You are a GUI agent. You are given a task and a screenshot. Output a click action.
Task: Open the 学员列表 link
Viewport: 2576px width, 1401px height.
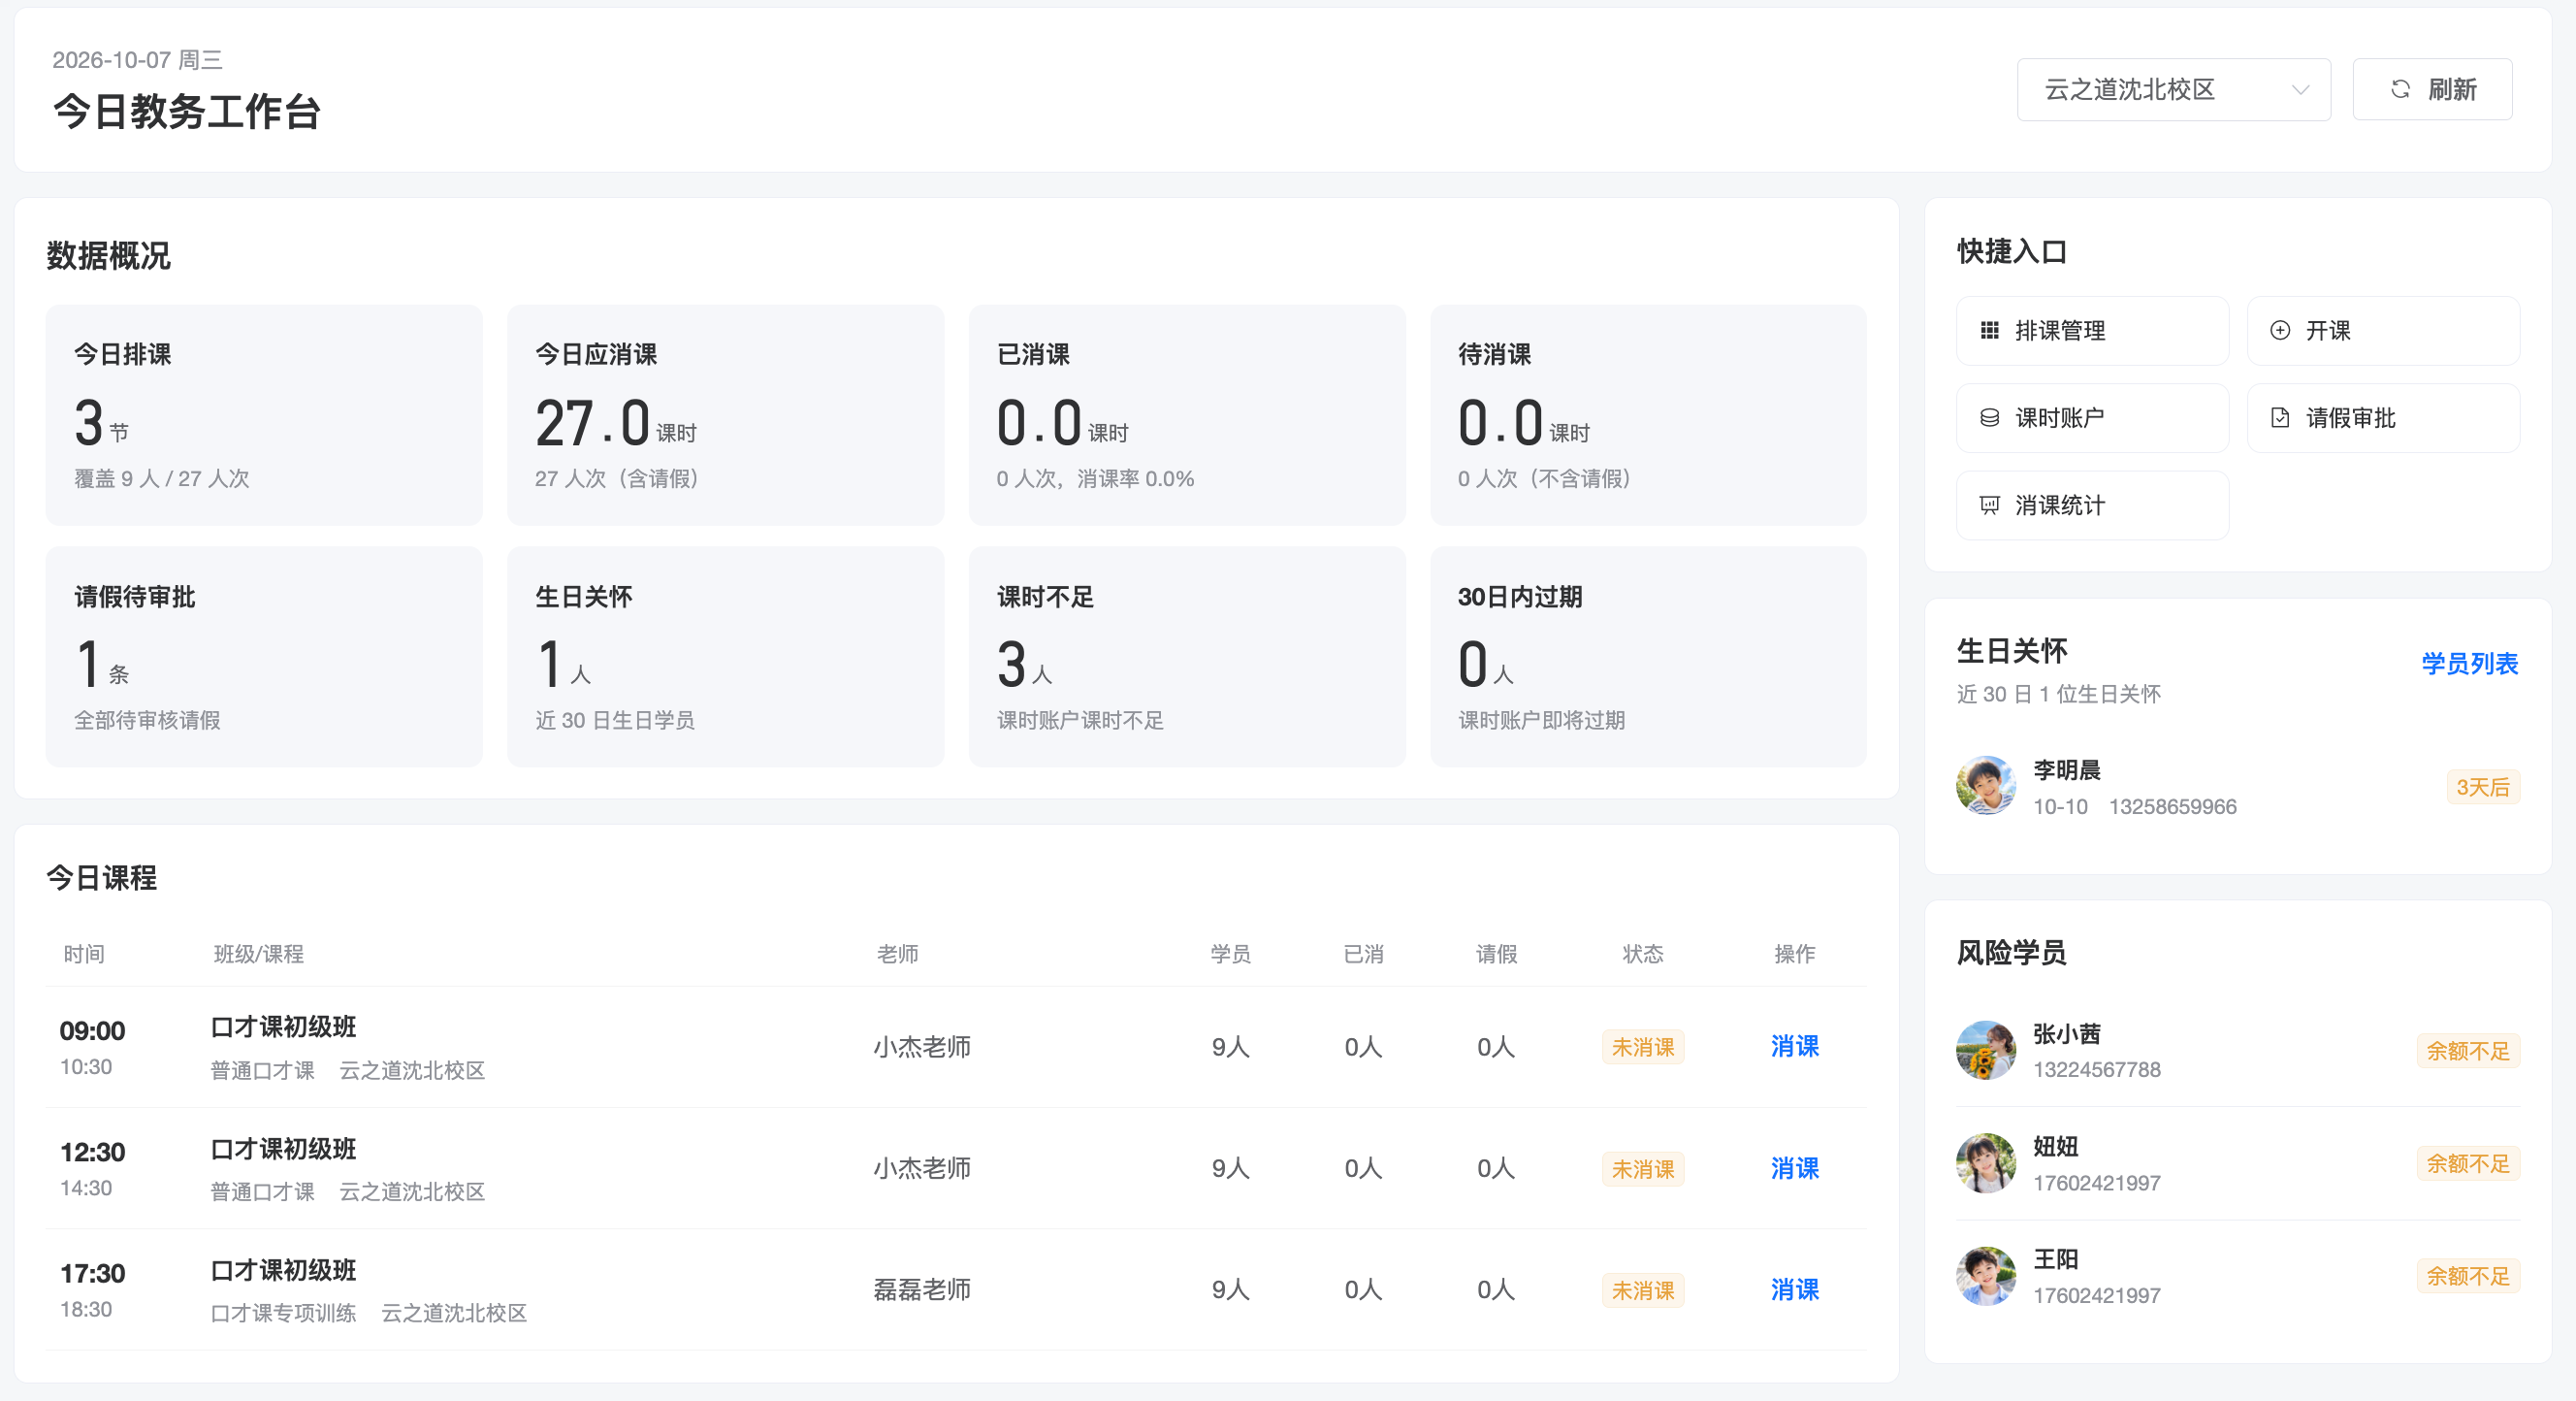pos(2469,664)
